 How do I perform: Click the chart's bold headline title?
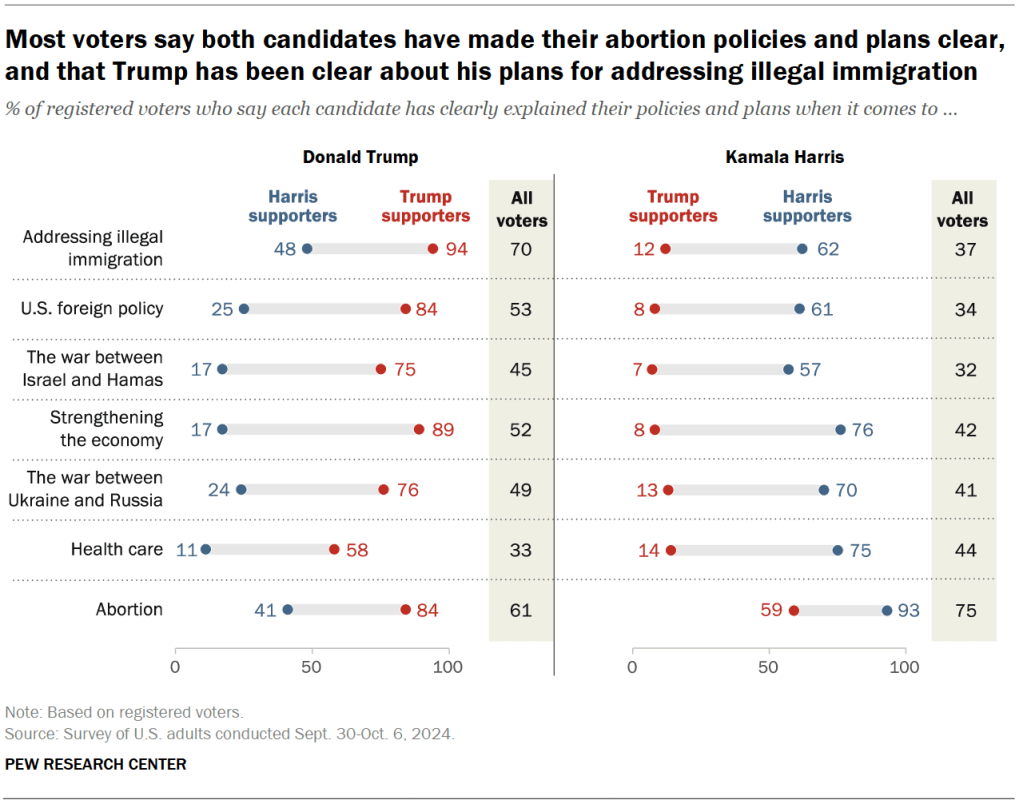point(505,56)
